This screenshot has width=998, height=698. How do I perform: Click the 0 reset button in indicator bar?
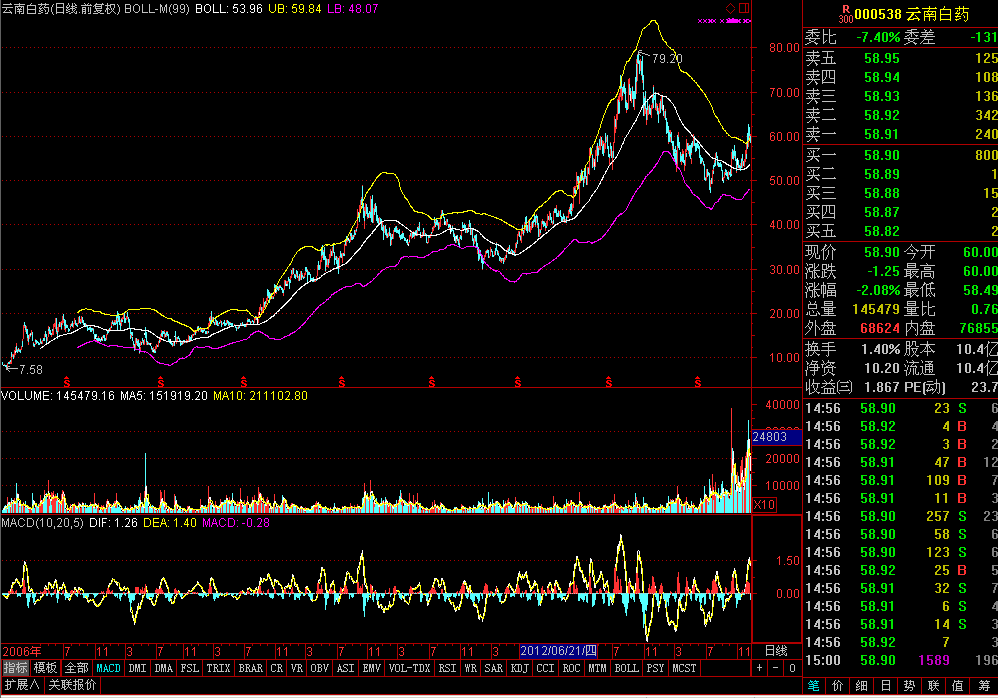pyautogui.click(x=792, y=668)
